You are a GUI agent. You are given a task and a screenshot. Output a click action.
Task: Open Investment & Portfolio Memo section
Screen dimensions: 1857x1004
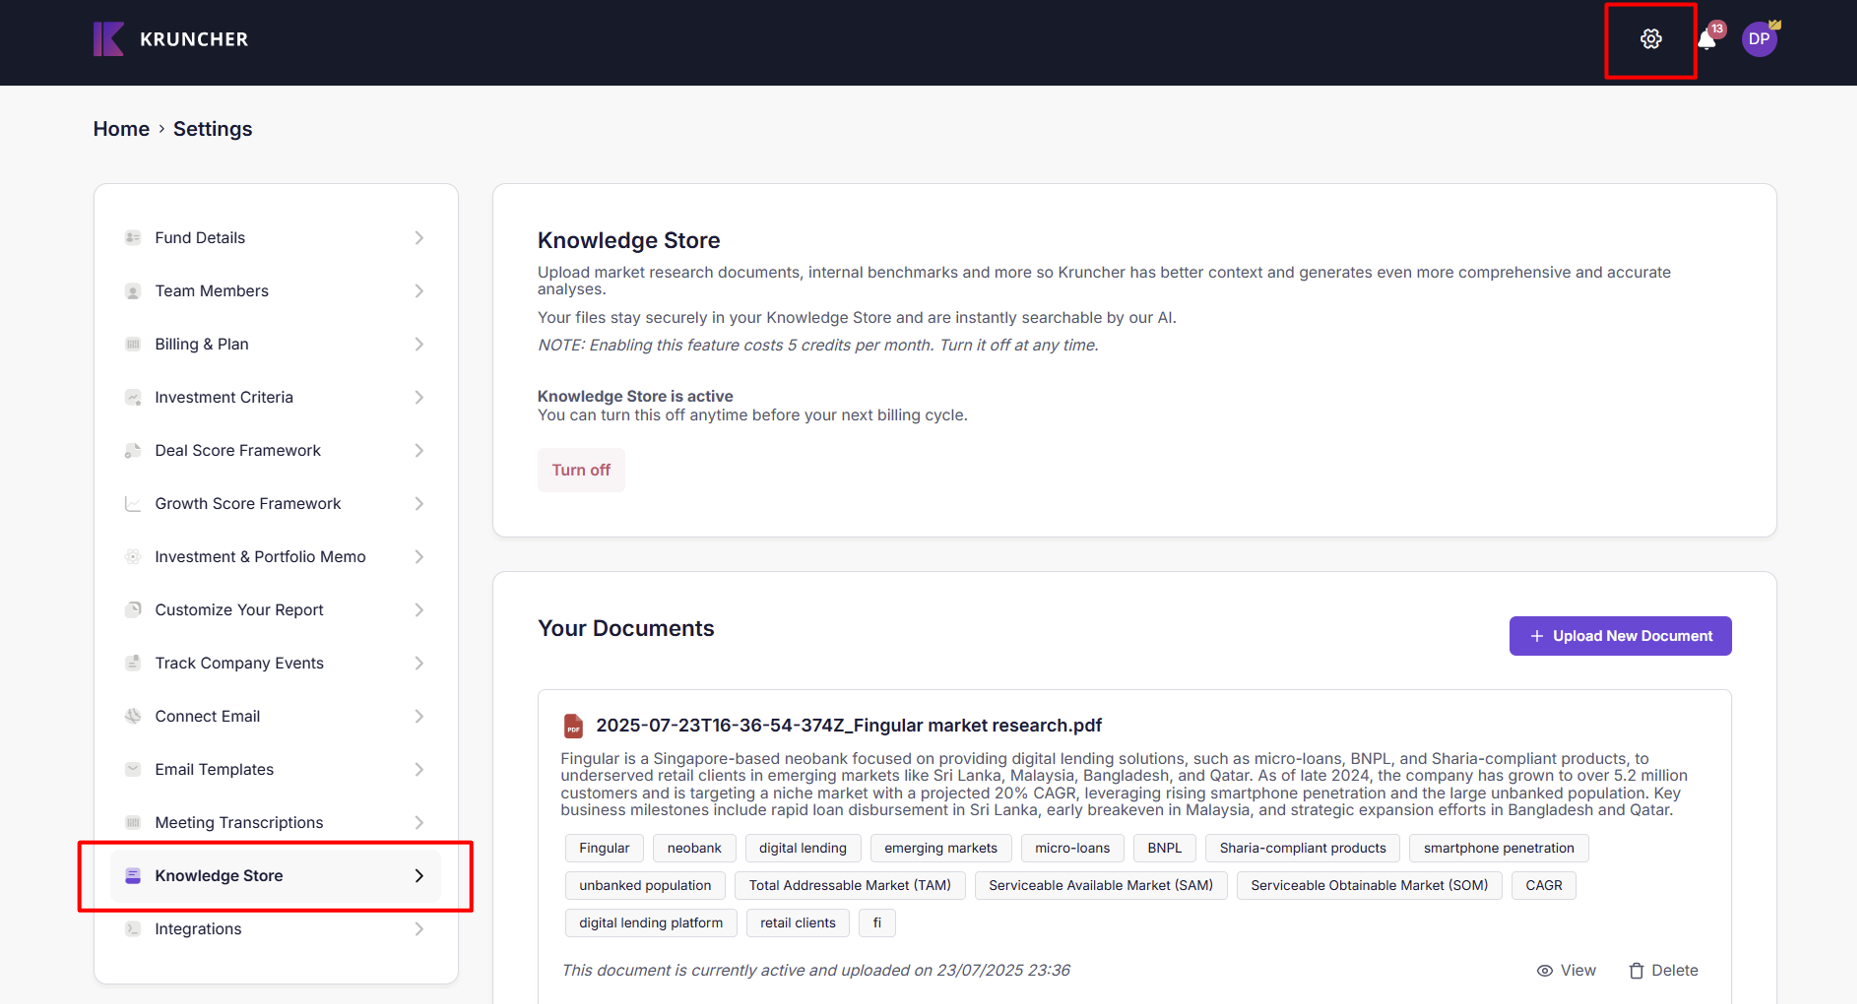pos(275,557)
